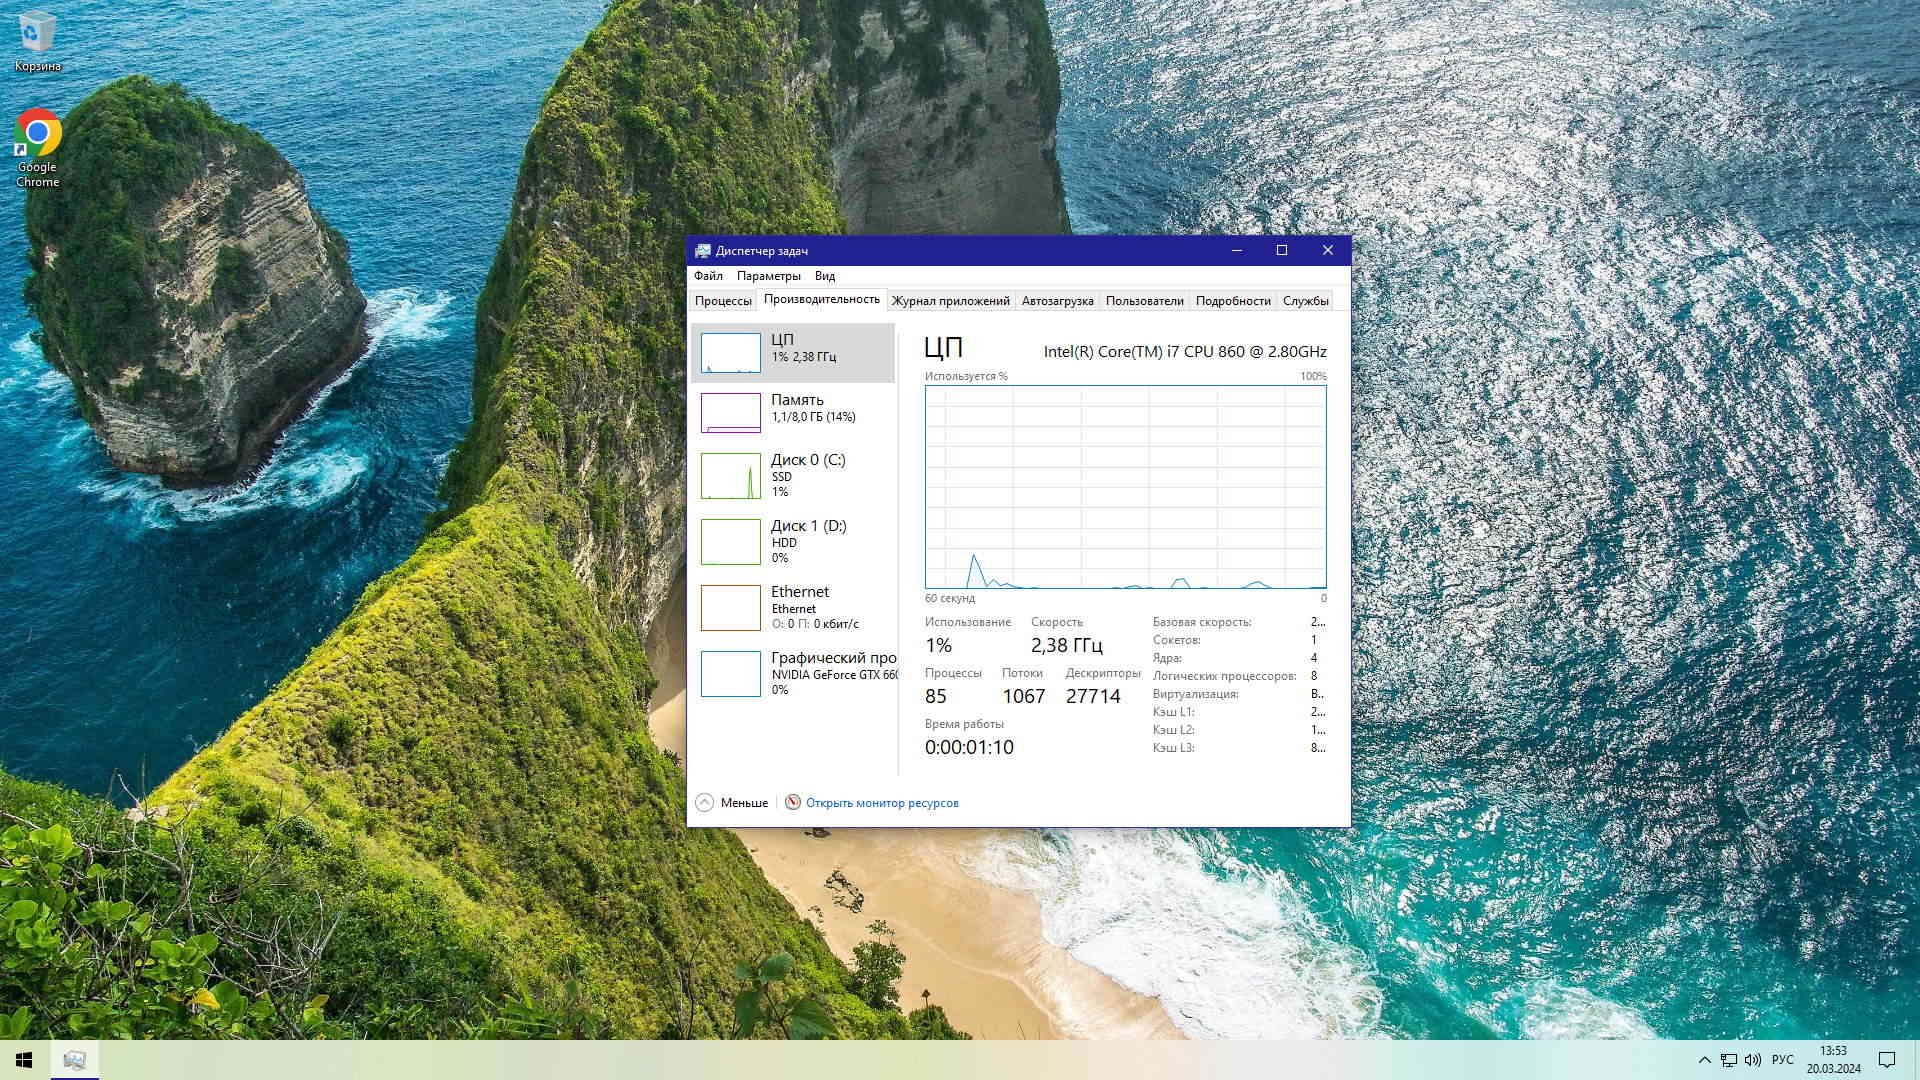Switch to the Автозагрузка tab

1057,301
